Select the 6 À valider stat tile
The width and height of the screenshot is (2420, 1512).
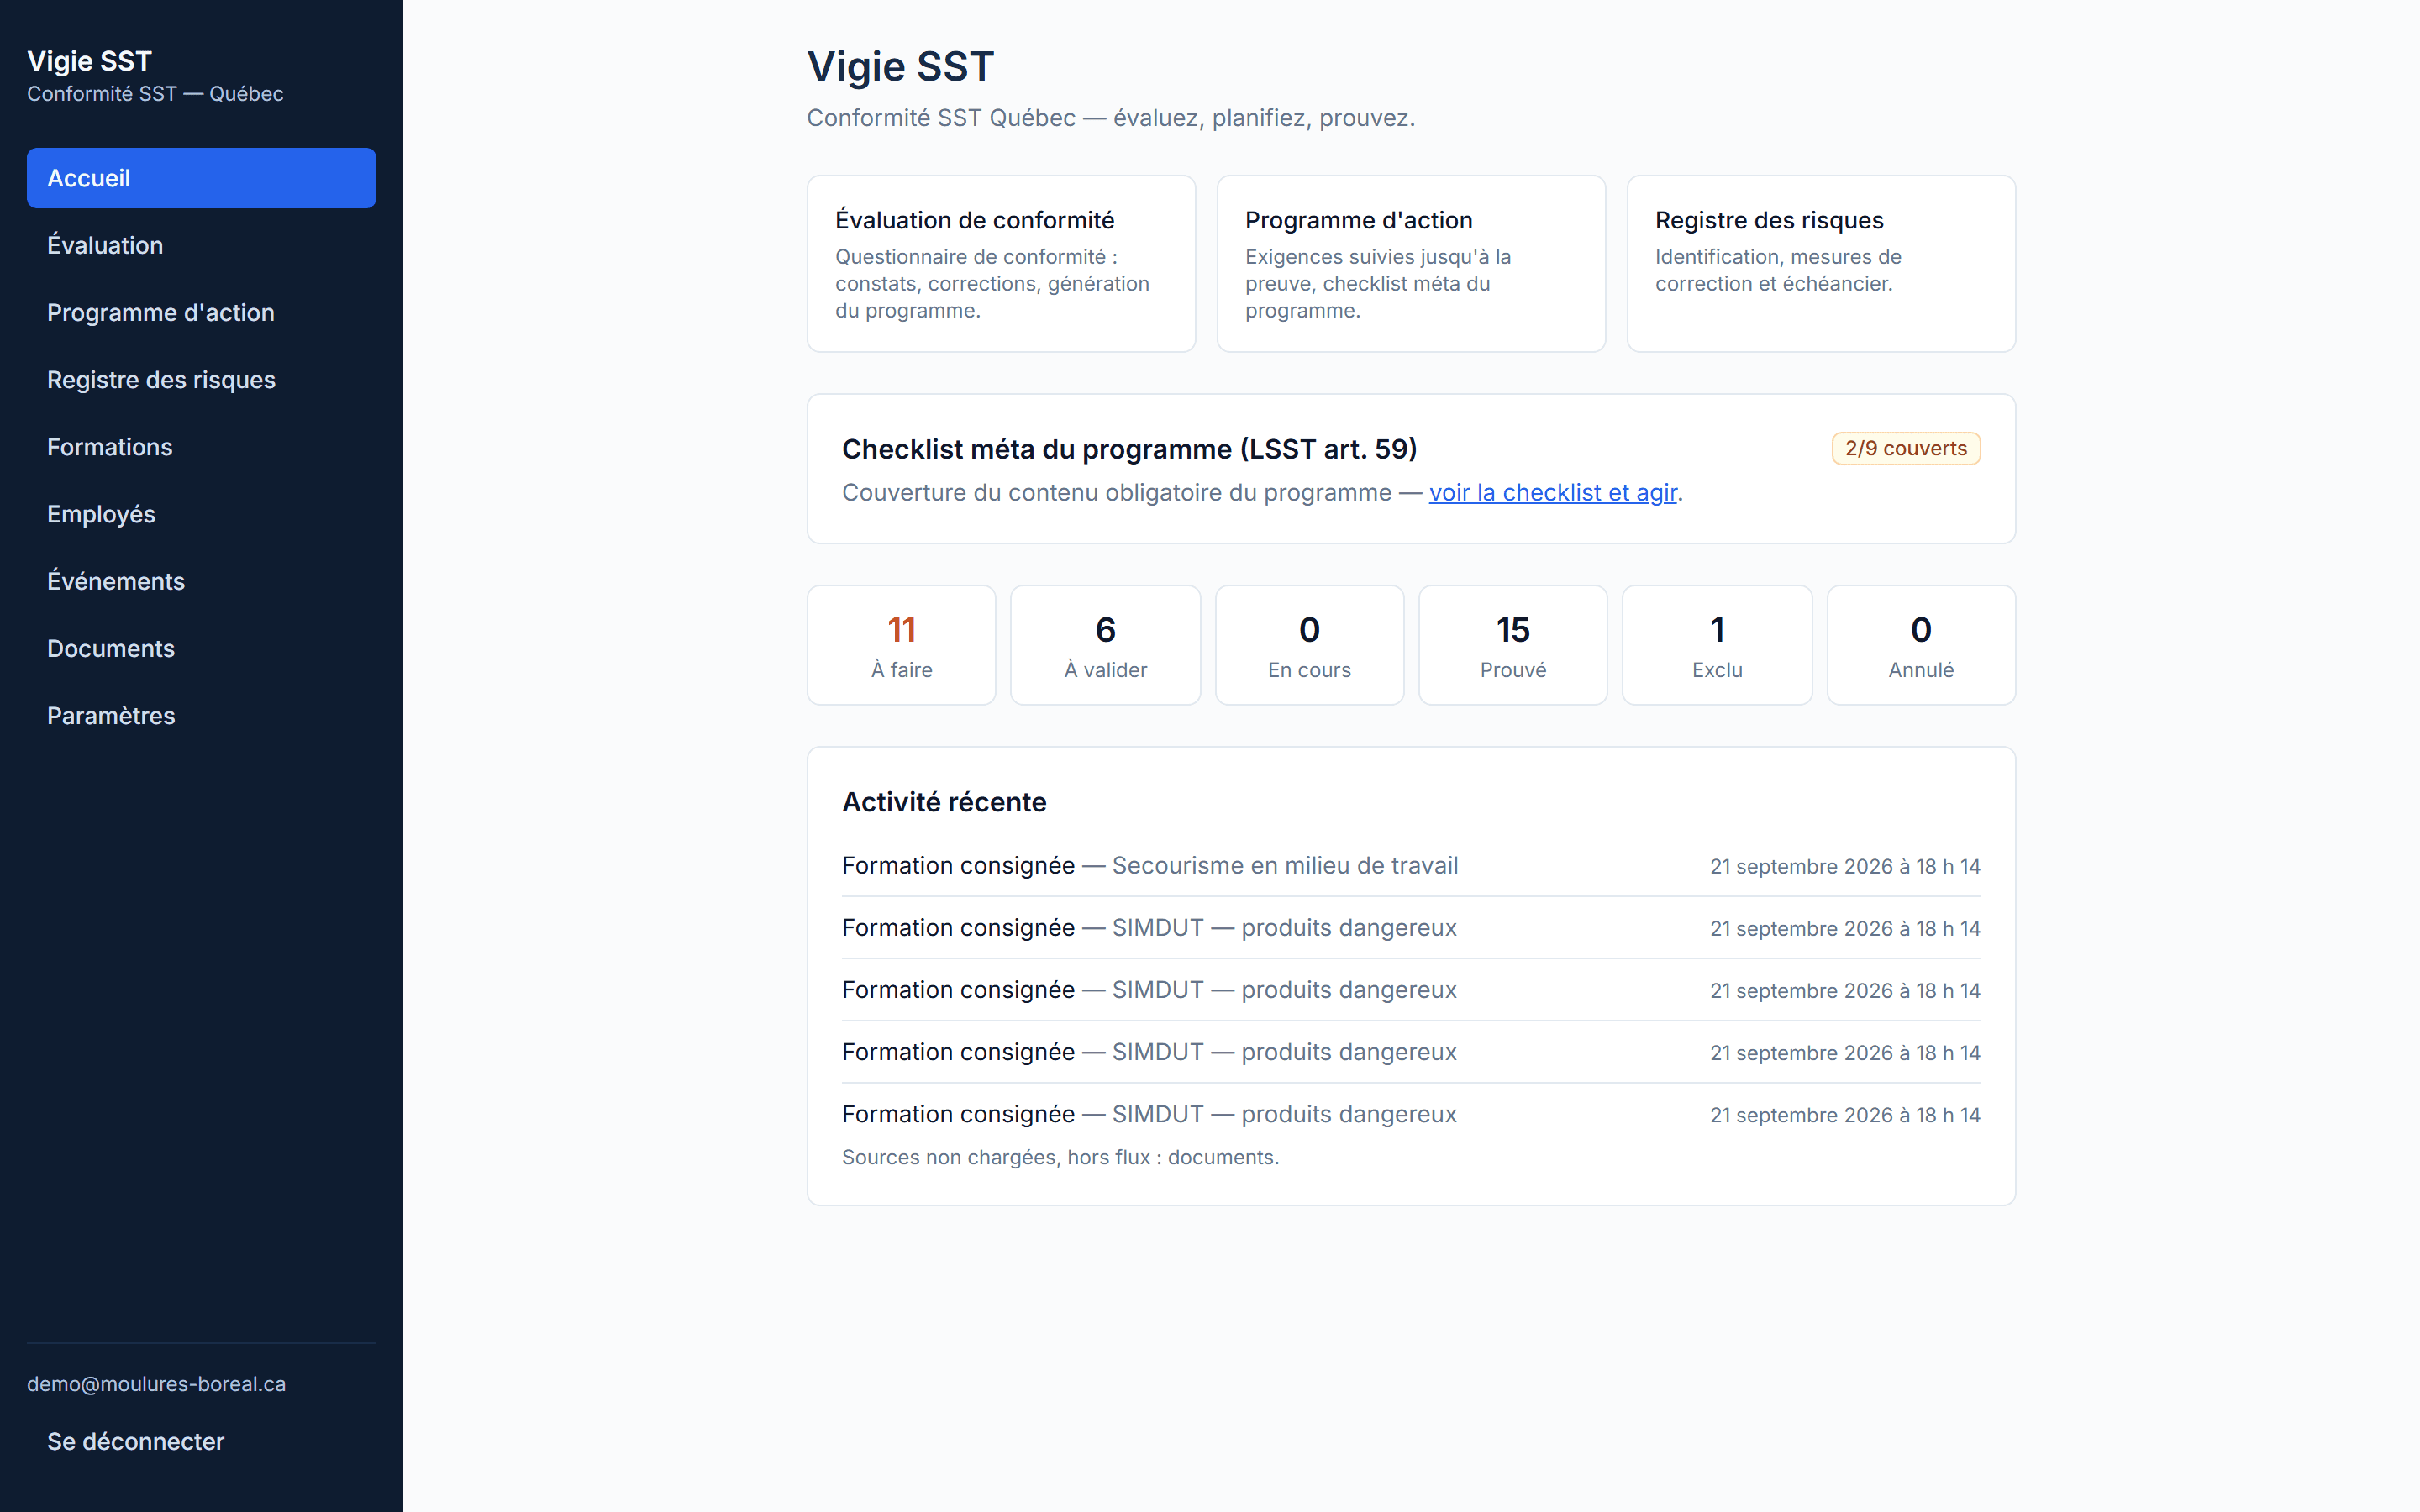click(x=1105, y=645)
